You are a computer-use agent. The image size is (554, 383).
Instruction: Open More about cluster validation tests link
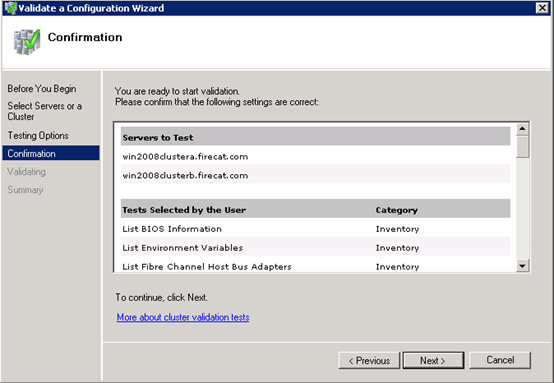[x=183, y=317]
